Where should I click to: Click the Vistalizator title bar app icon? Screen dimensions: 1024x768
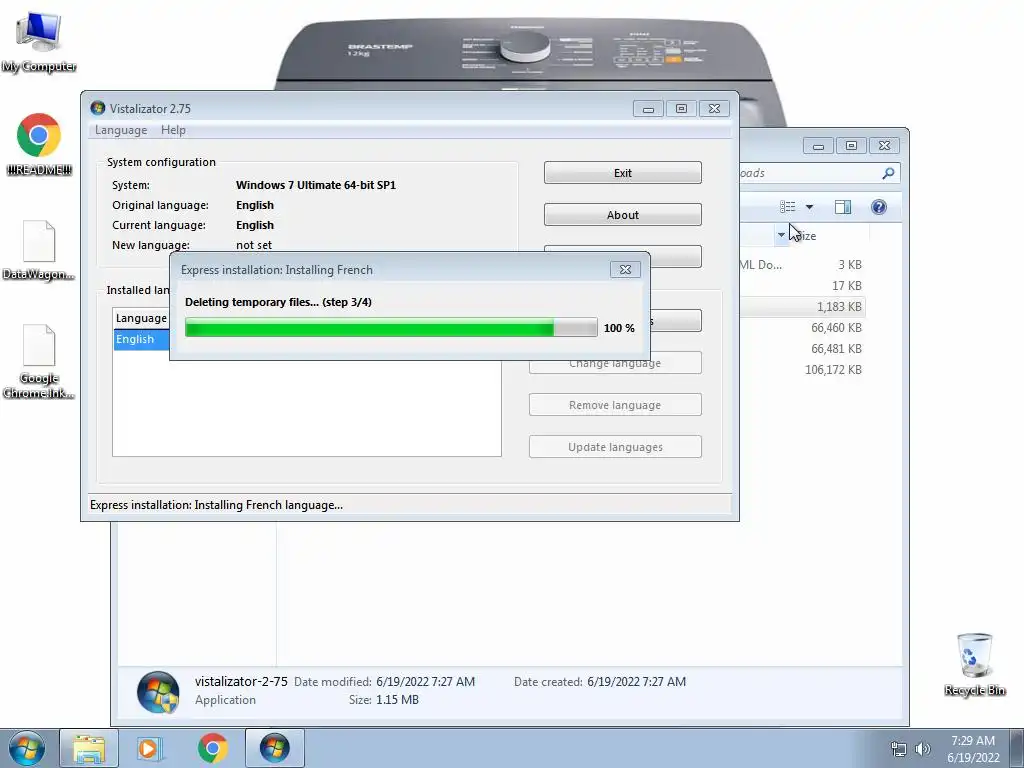coord(98,108)
